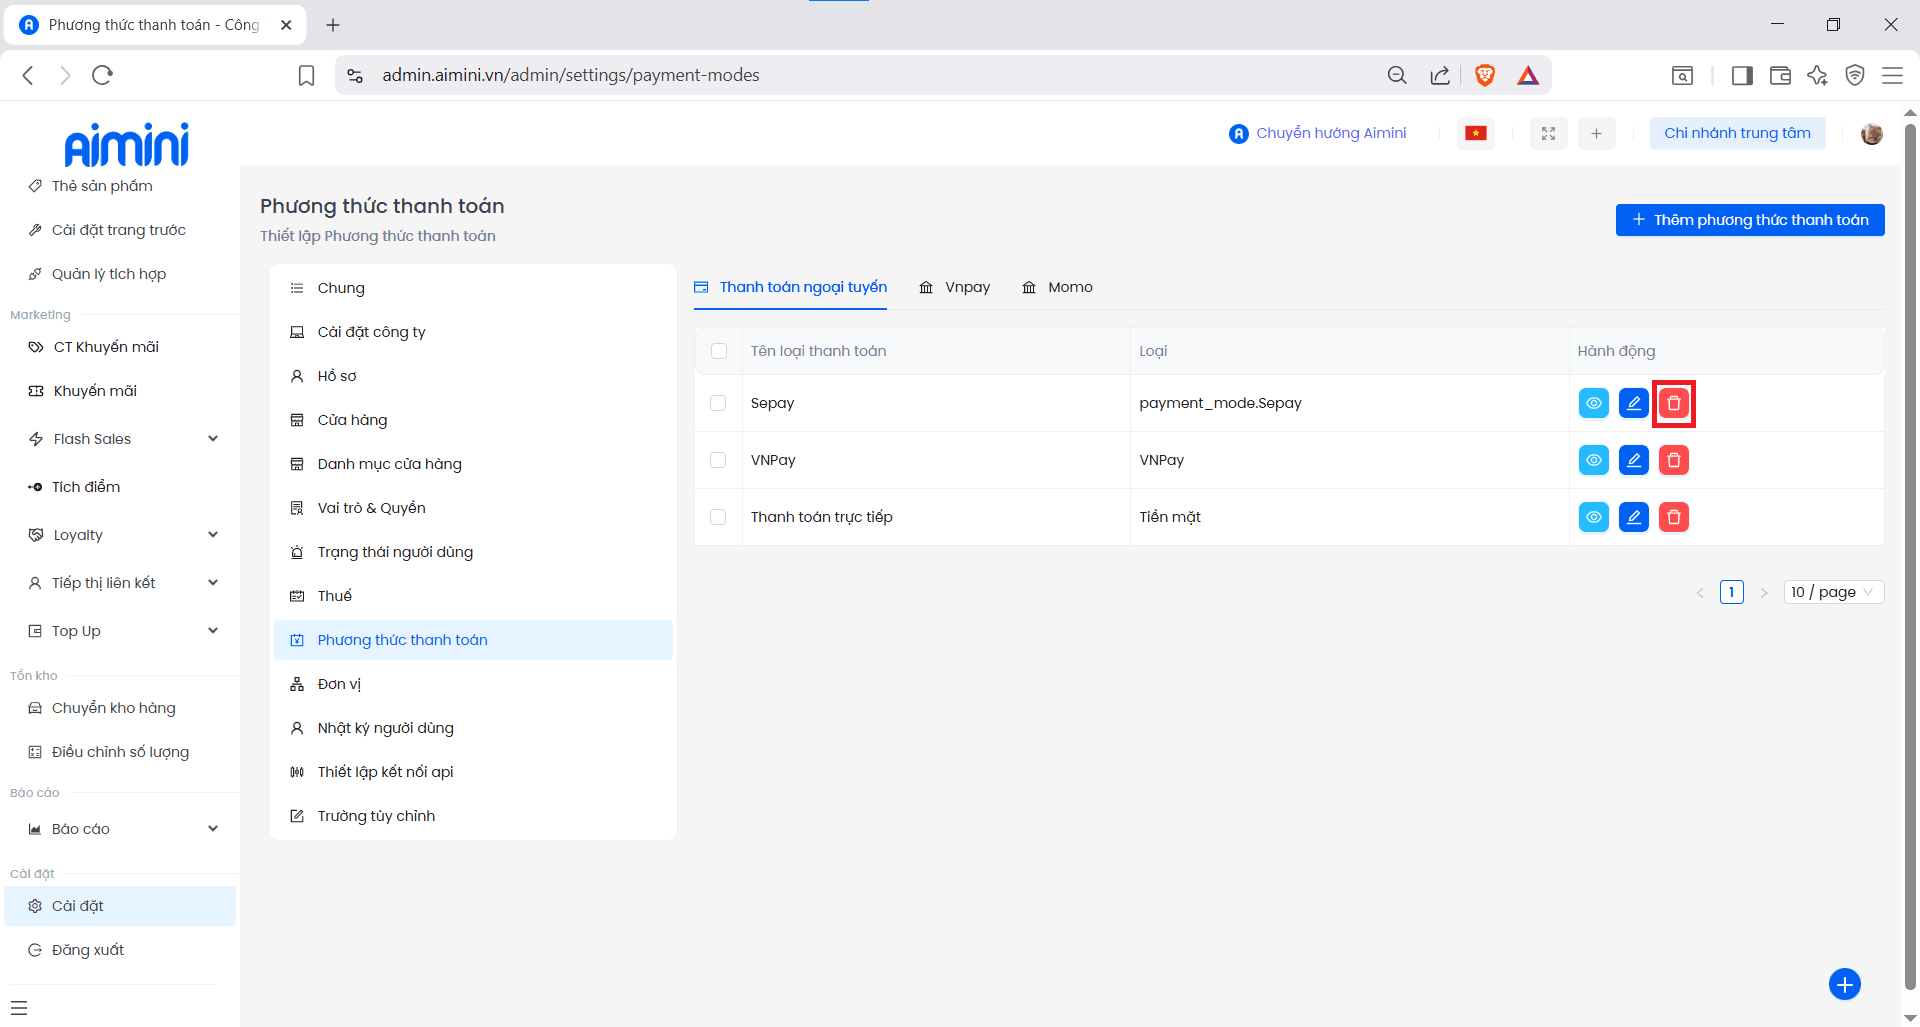This screenshot has height=1027, width=1920.
Task: Click the blue floating plus button
Action: pyautogui.click(x=1844, y=984)
